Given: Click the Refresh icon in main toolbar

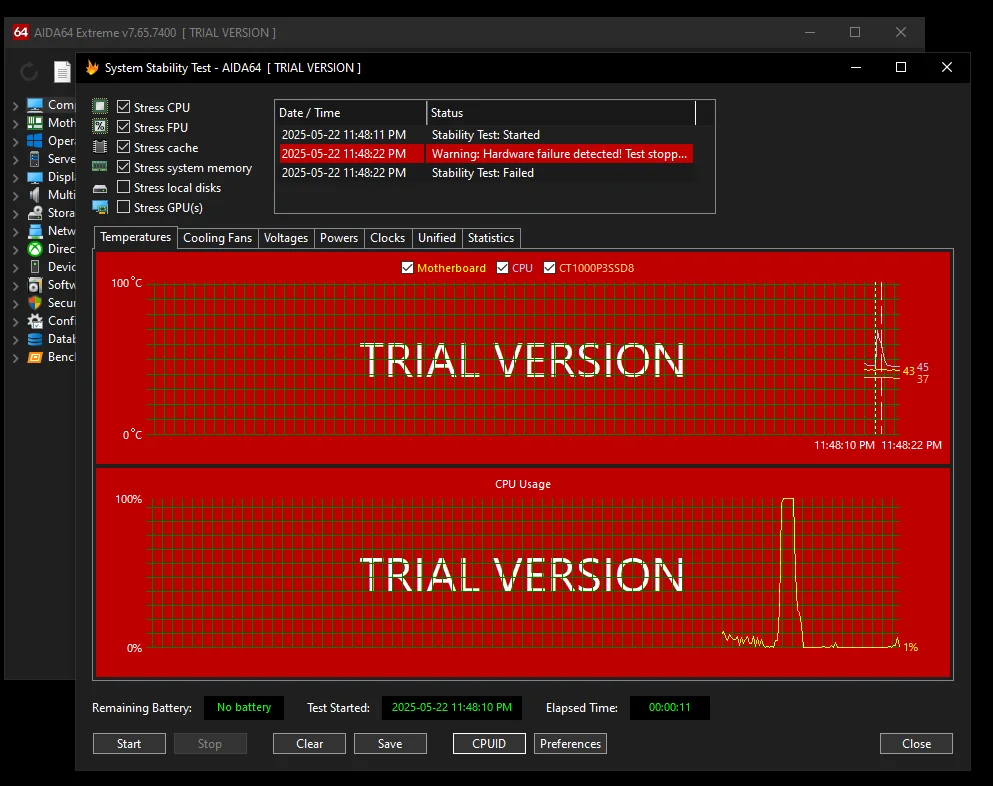Looking at the screenshot, I should (x=29, y=71).
